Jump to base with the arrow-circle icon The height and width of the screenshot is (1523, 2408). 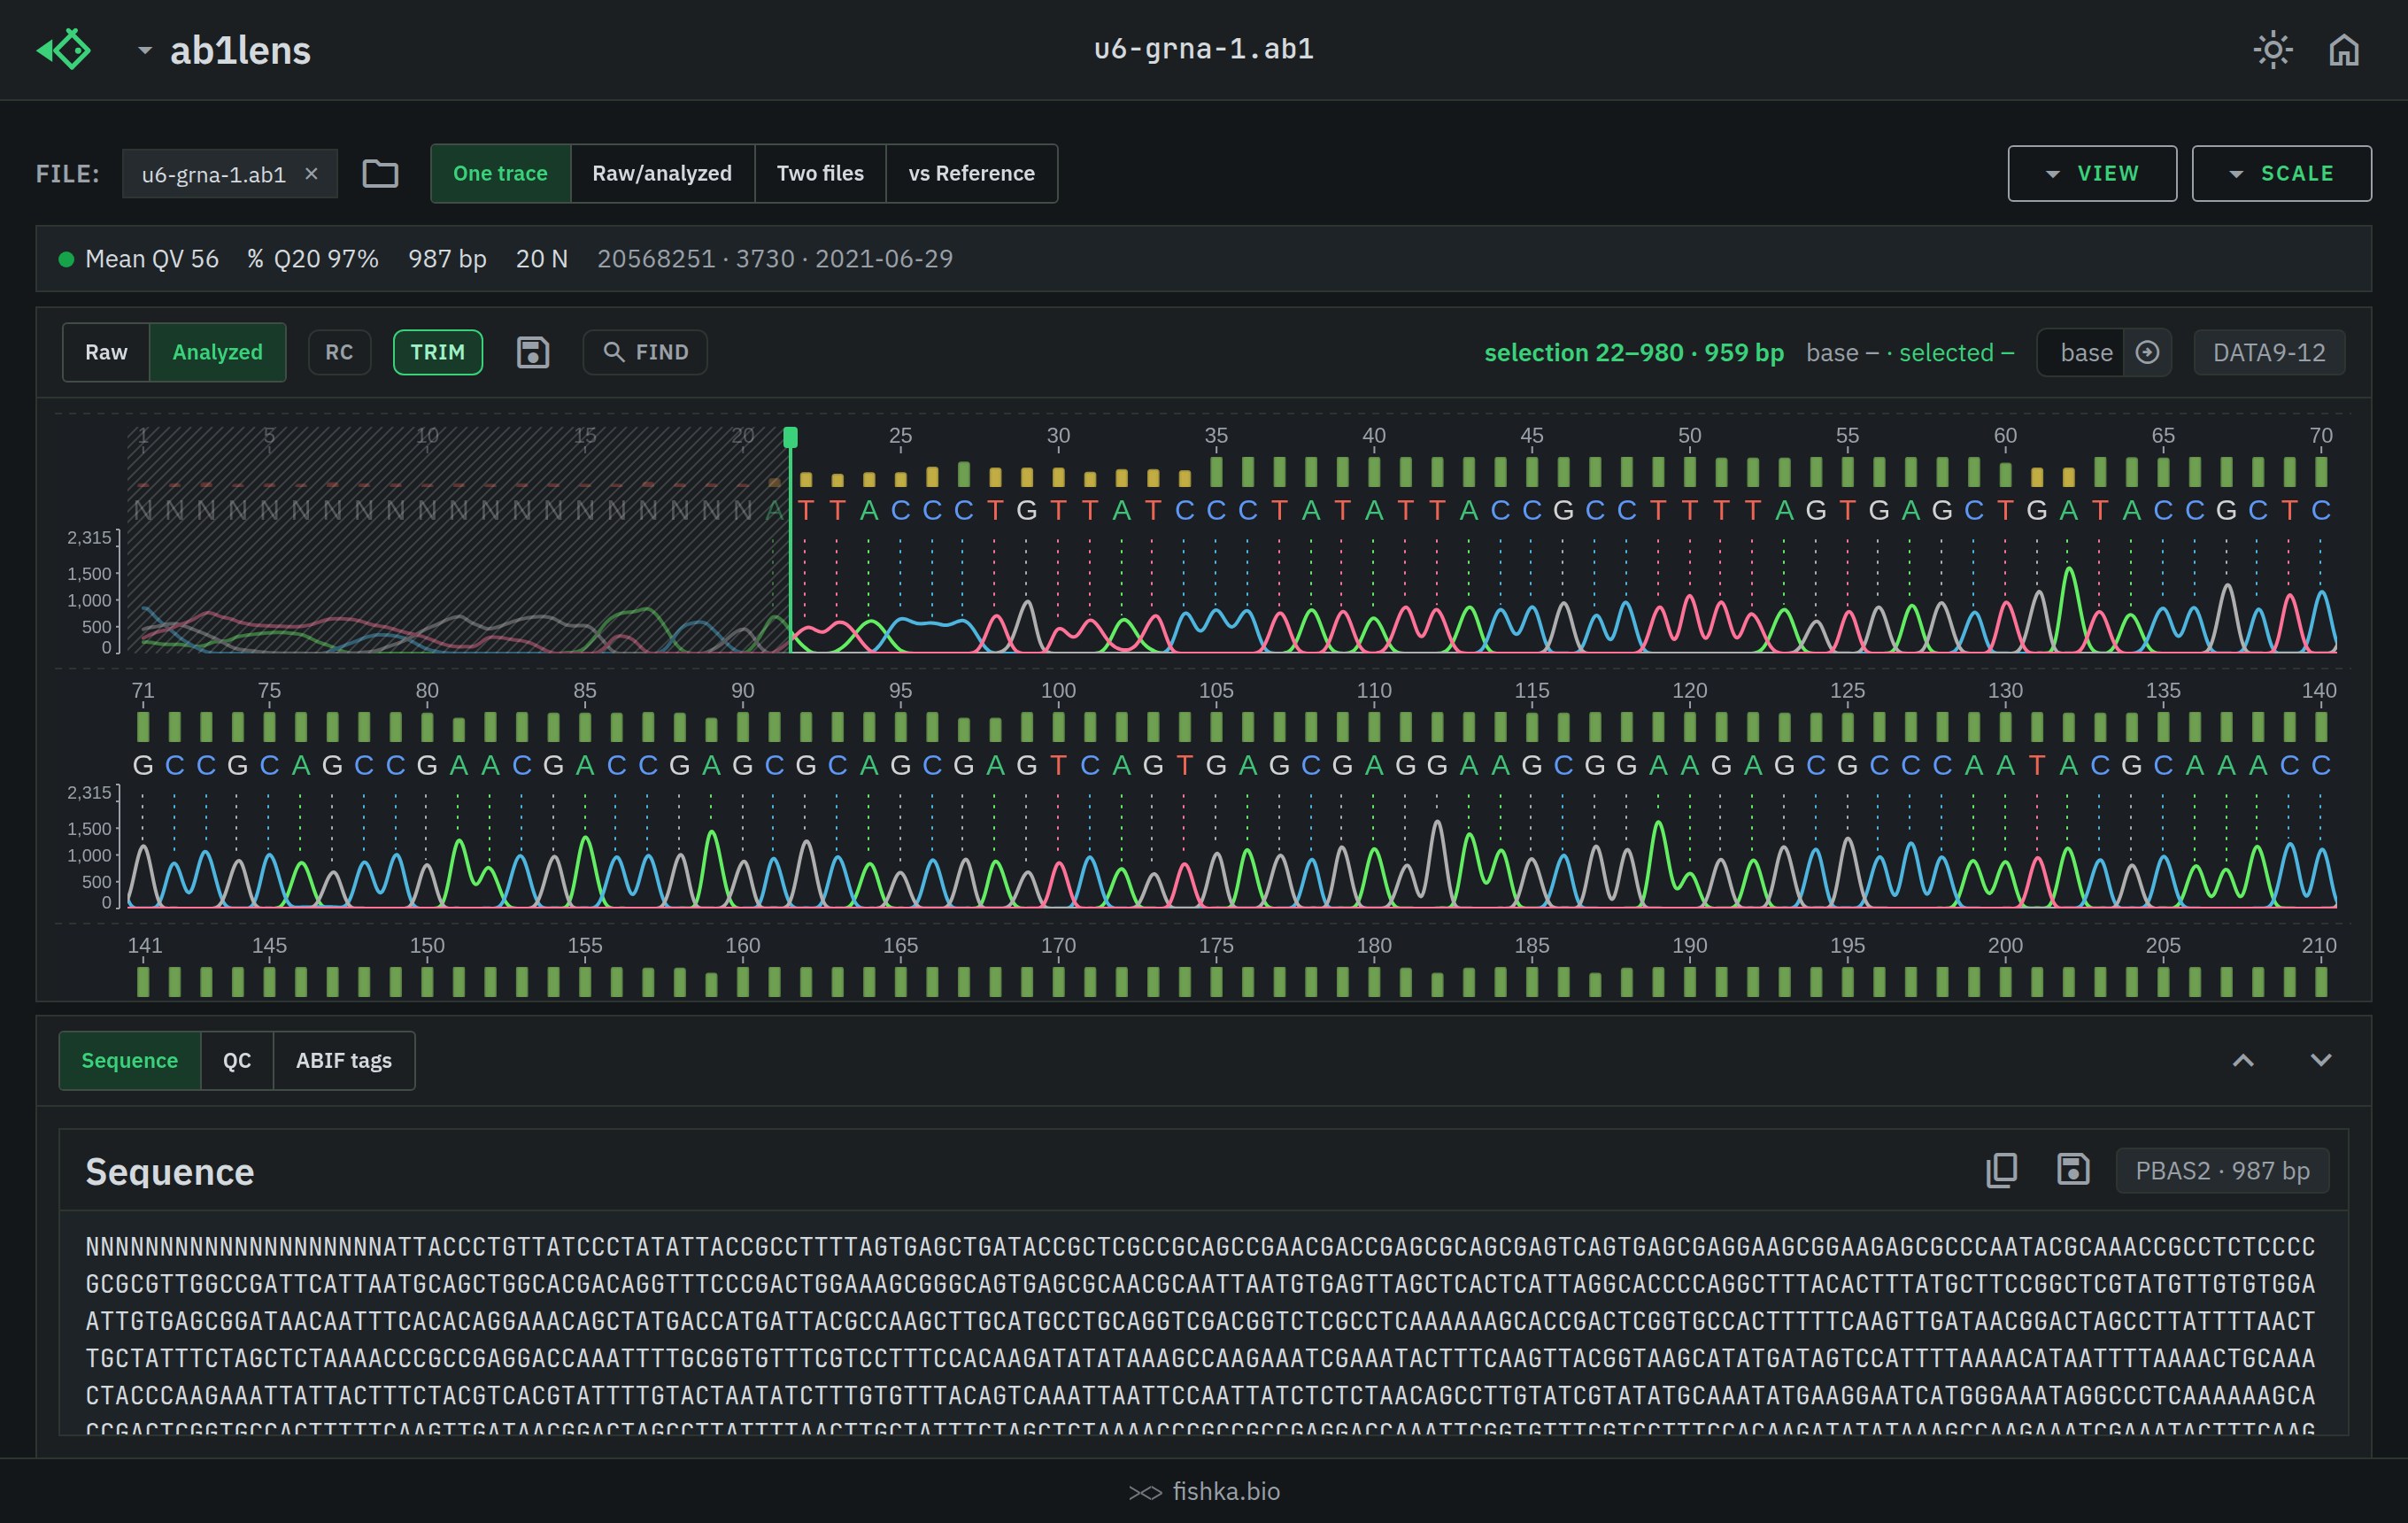tap(2147, 352)
